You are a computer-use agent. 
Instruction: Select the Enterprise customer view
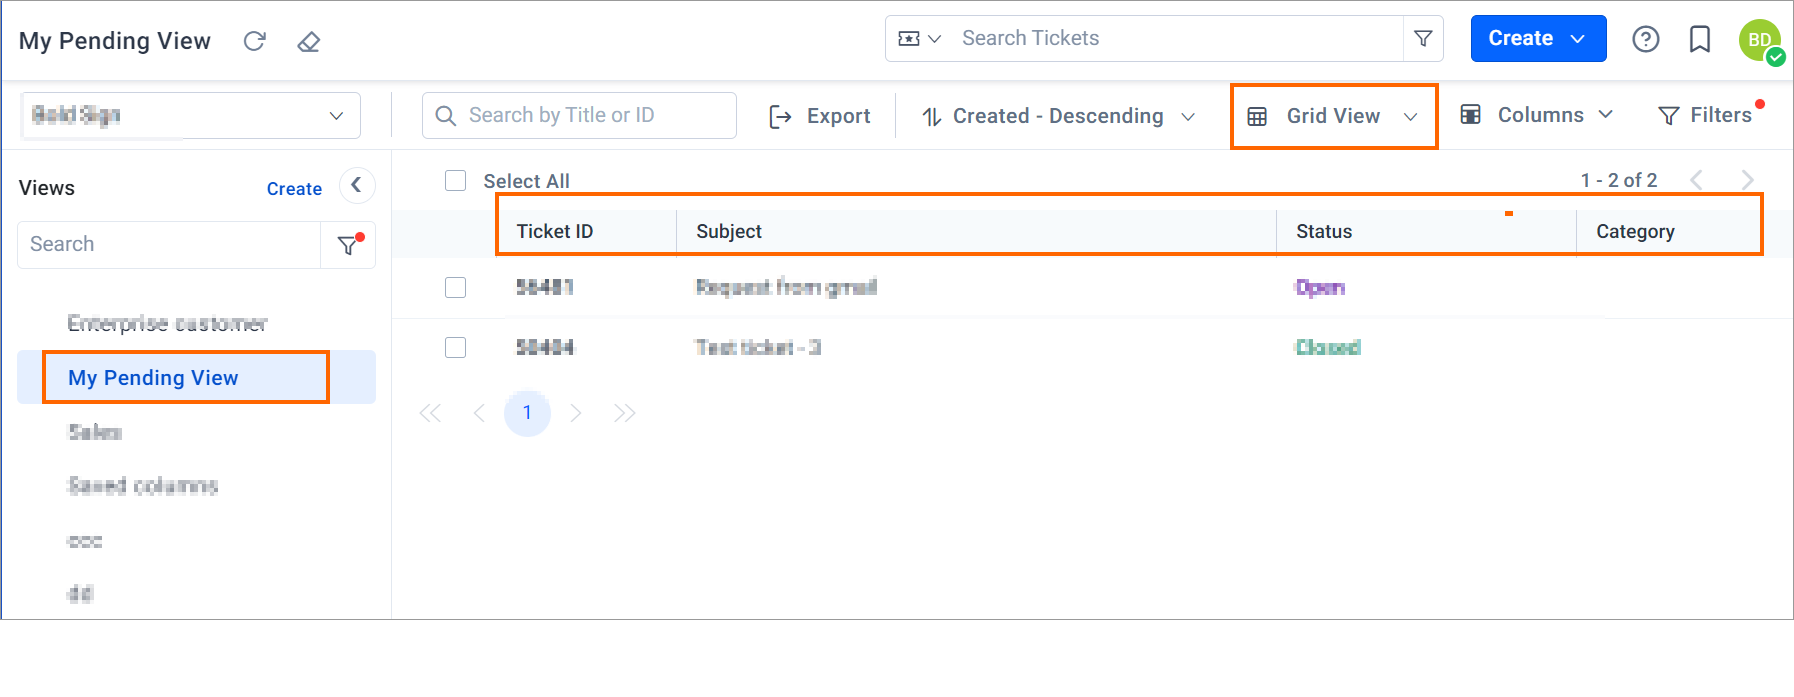[x=167, y=323]
